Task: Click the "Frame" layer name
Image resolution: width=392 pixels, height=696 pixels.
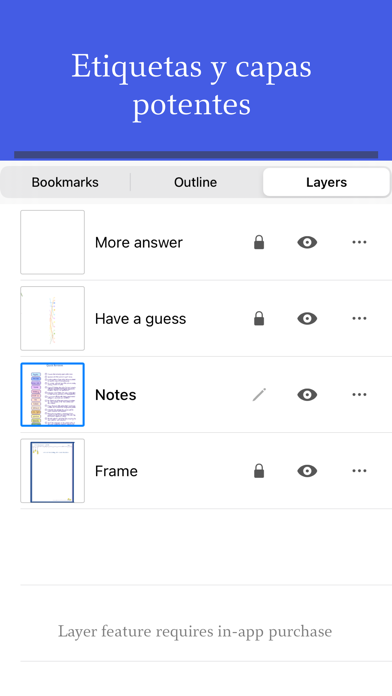Action: click(x=116, y=471)
